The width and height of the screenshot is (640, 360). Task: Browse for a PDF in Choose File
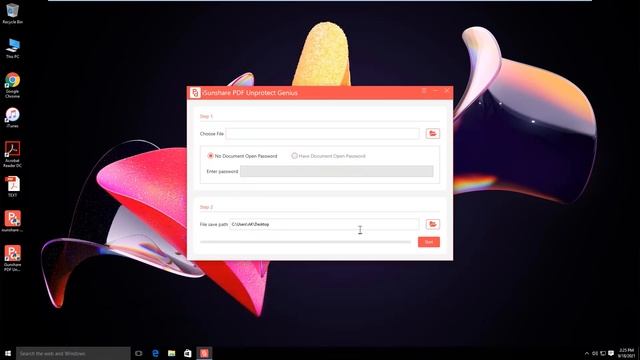pyautogui.click(x=433, y=133)
